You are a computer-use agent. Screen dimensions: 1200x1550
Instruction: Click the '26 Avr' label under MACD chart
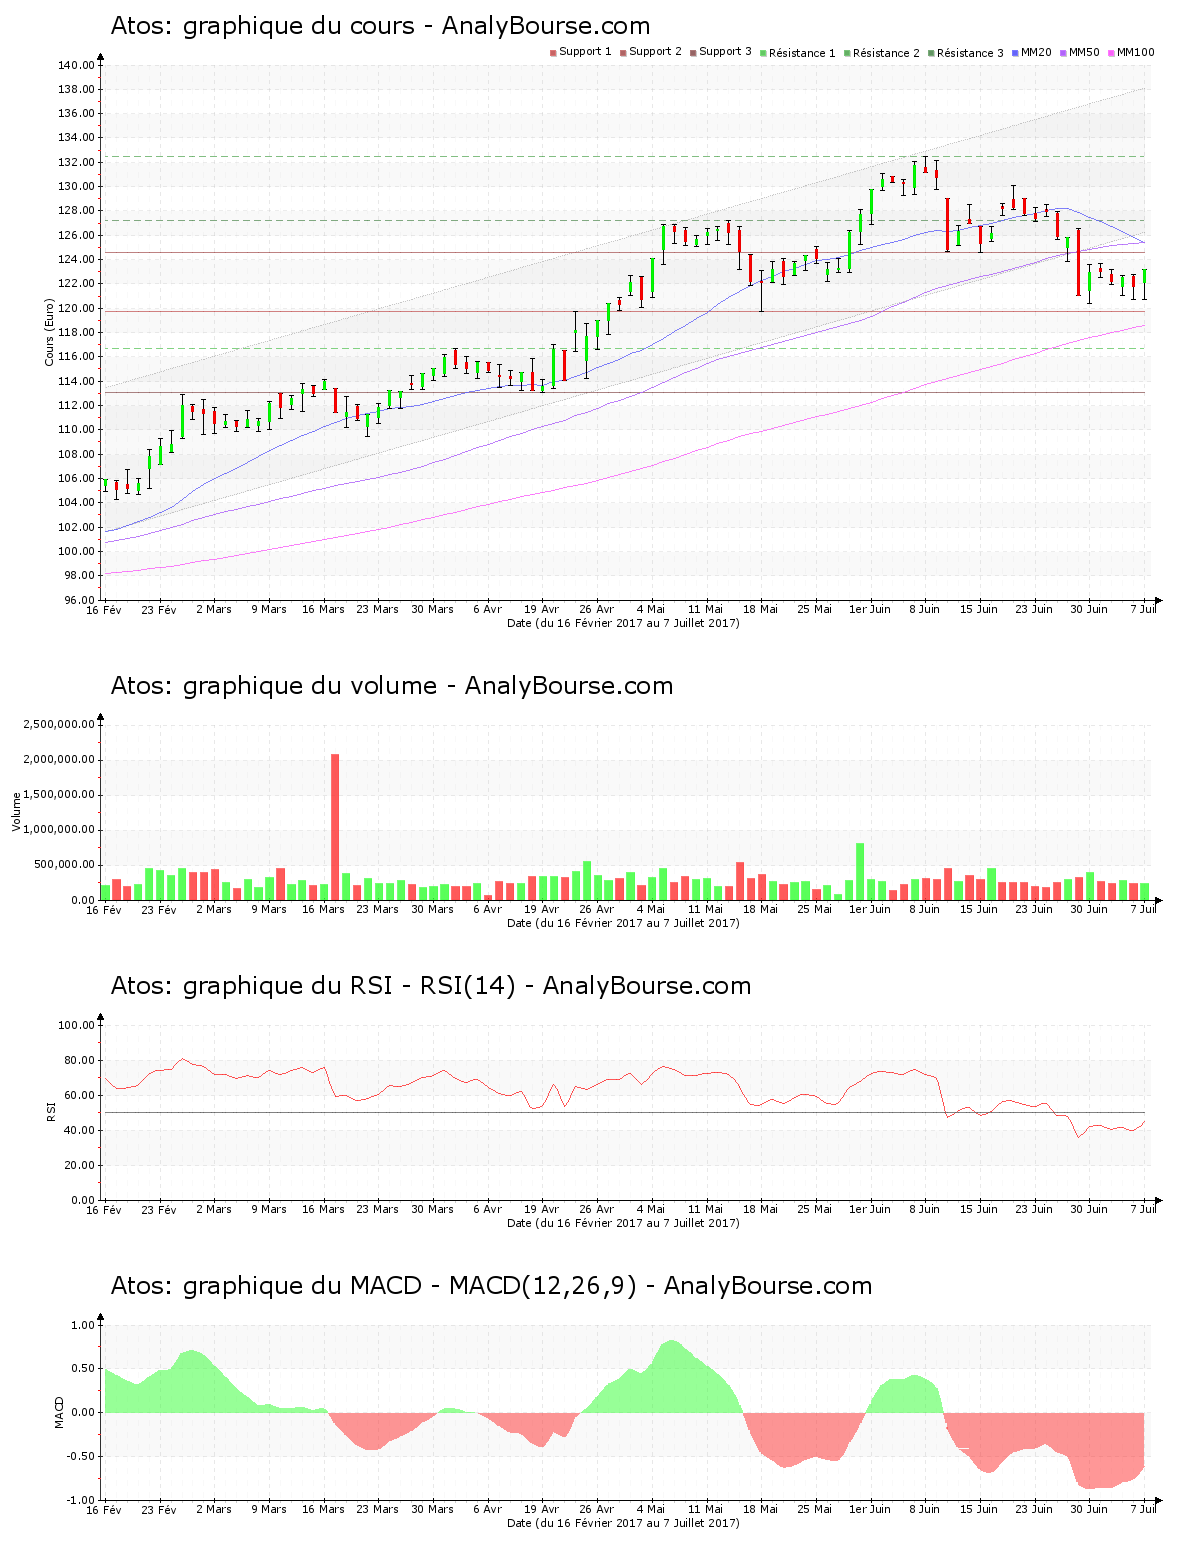click(x=597, y=1509)
